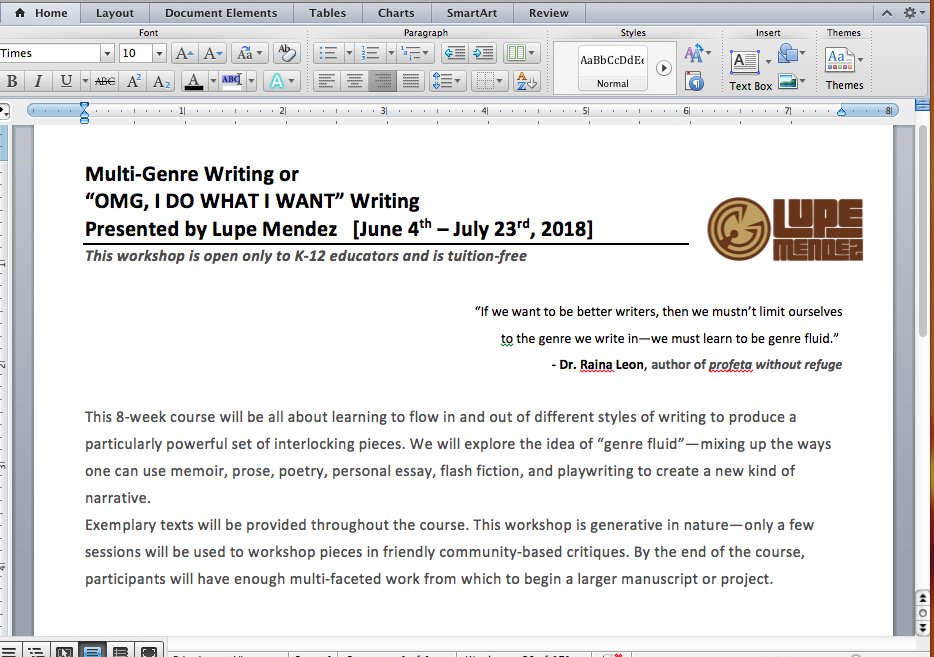Screen dimensions: 934x657
Task: Open bullet style dropdown arrow
Action: (349, 54)
